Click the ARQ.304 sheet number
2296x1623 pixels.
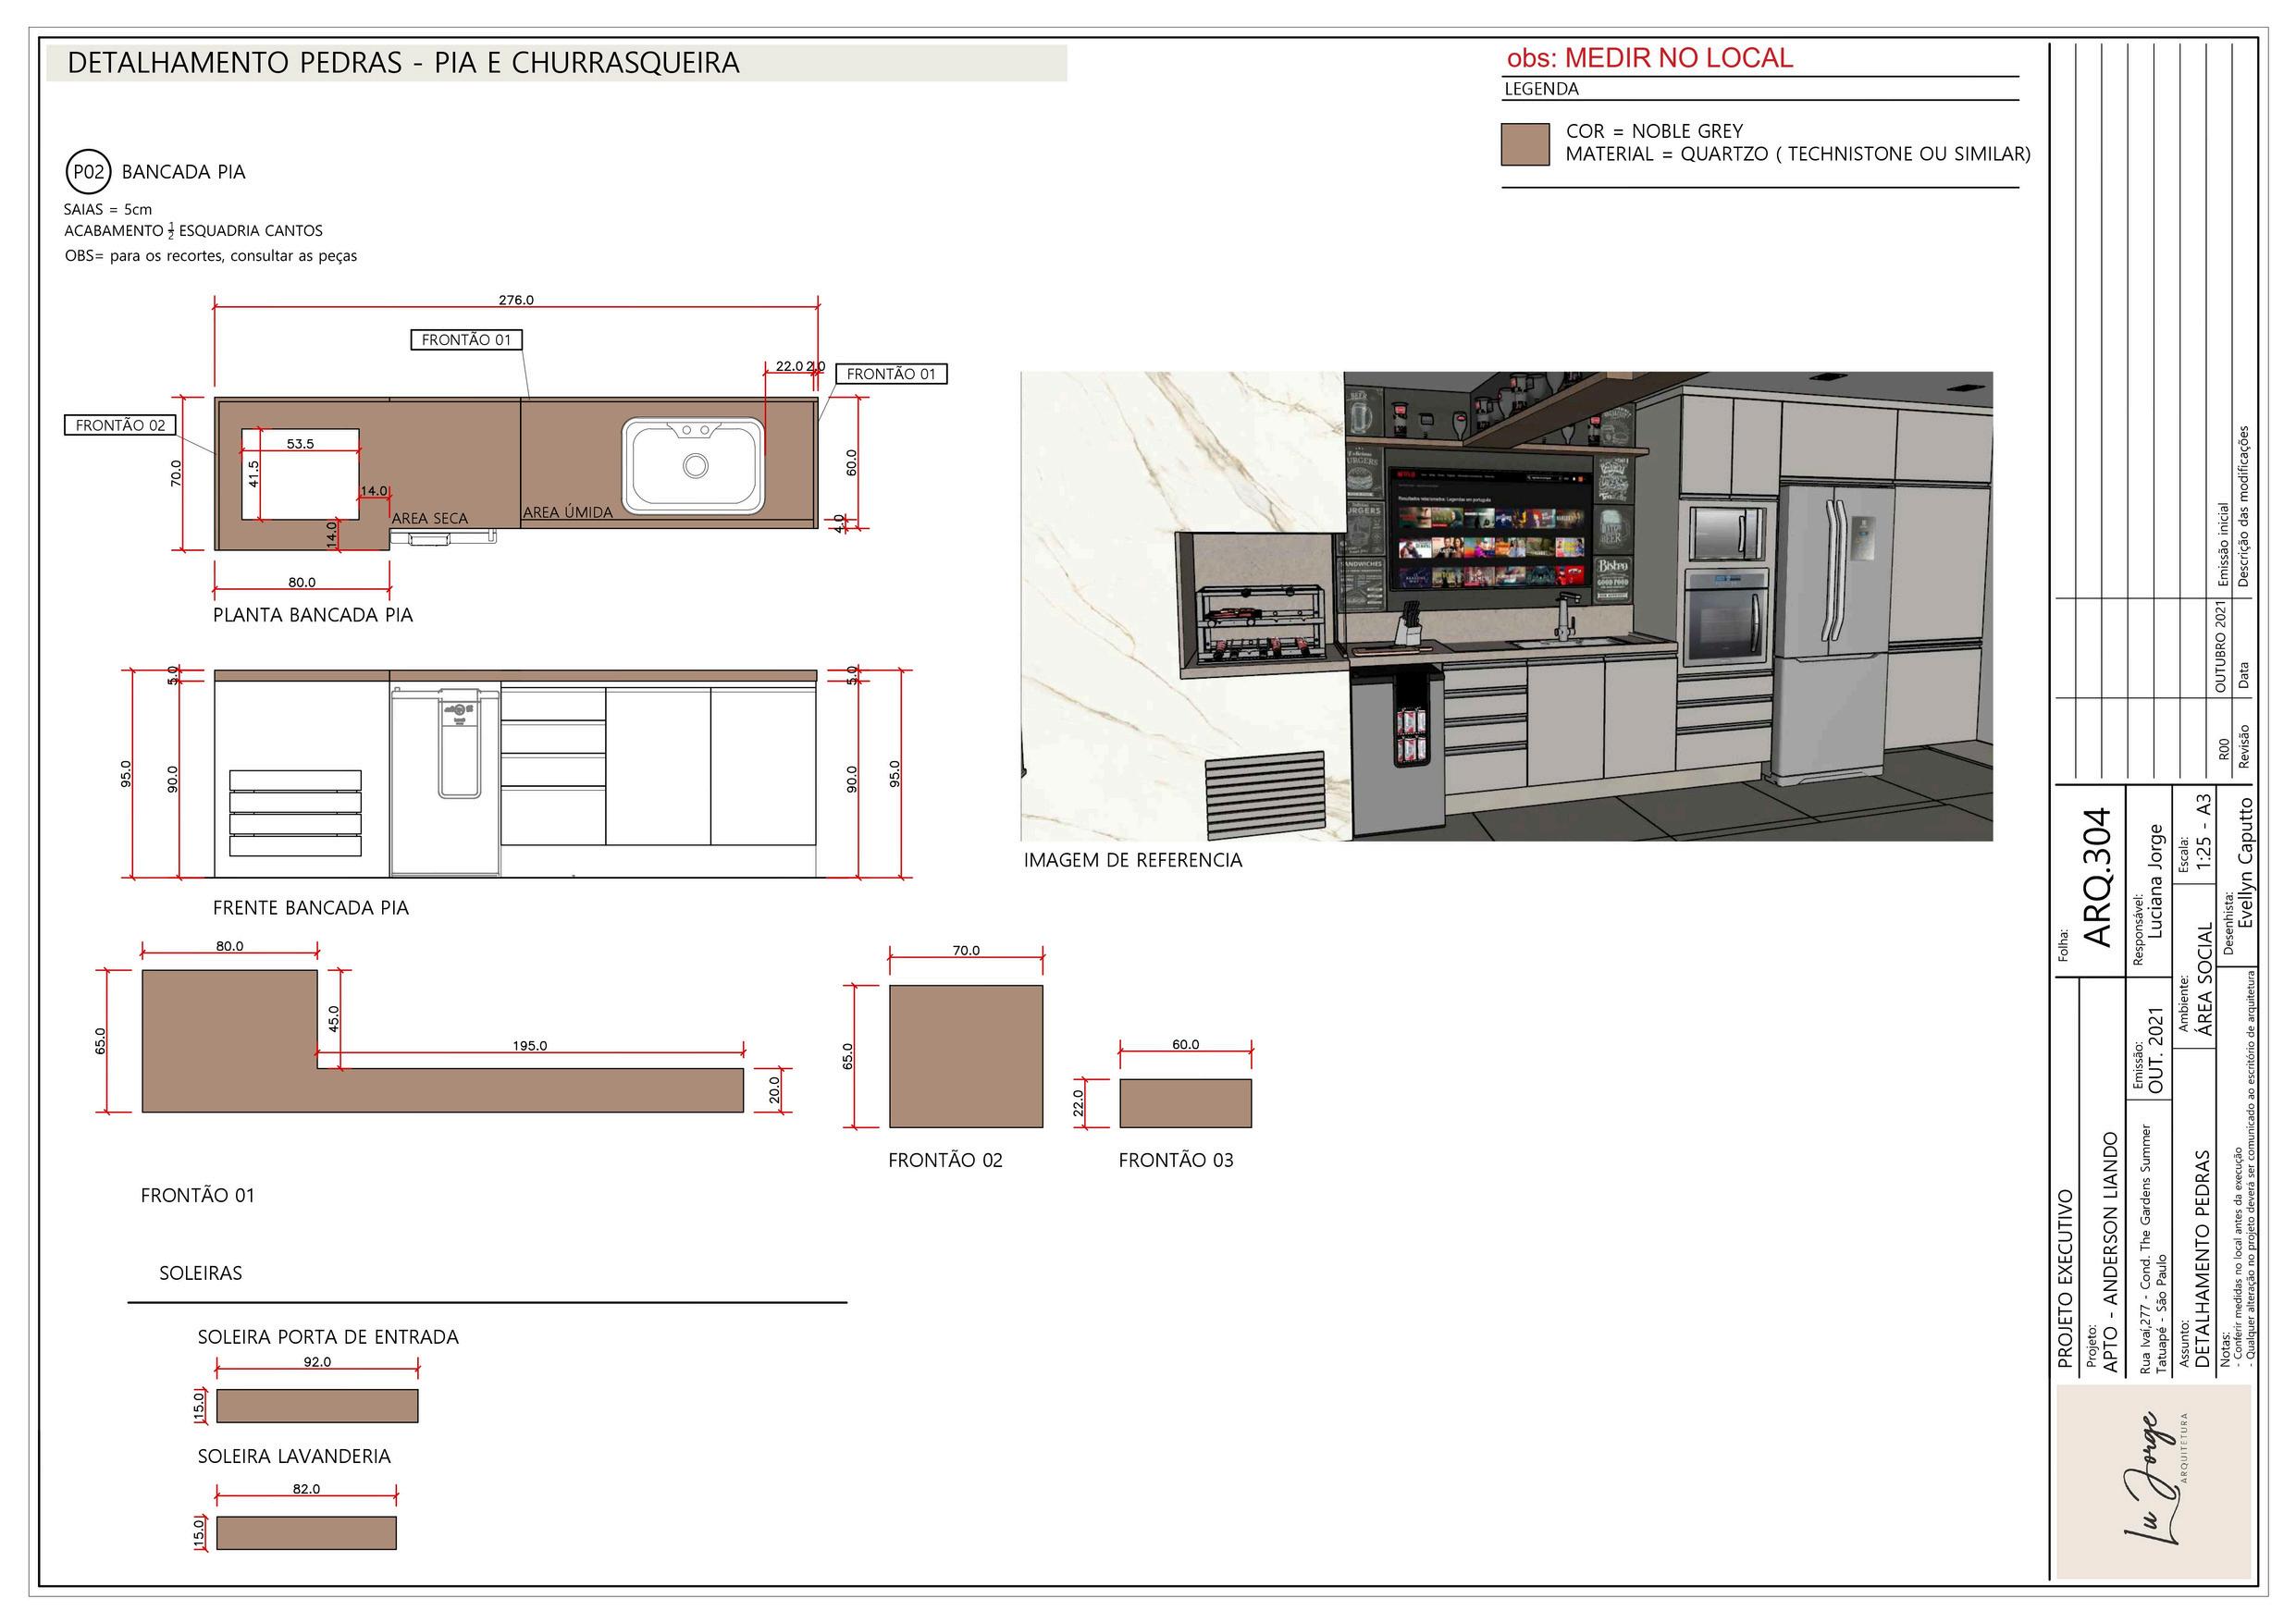click(2099, 877)
